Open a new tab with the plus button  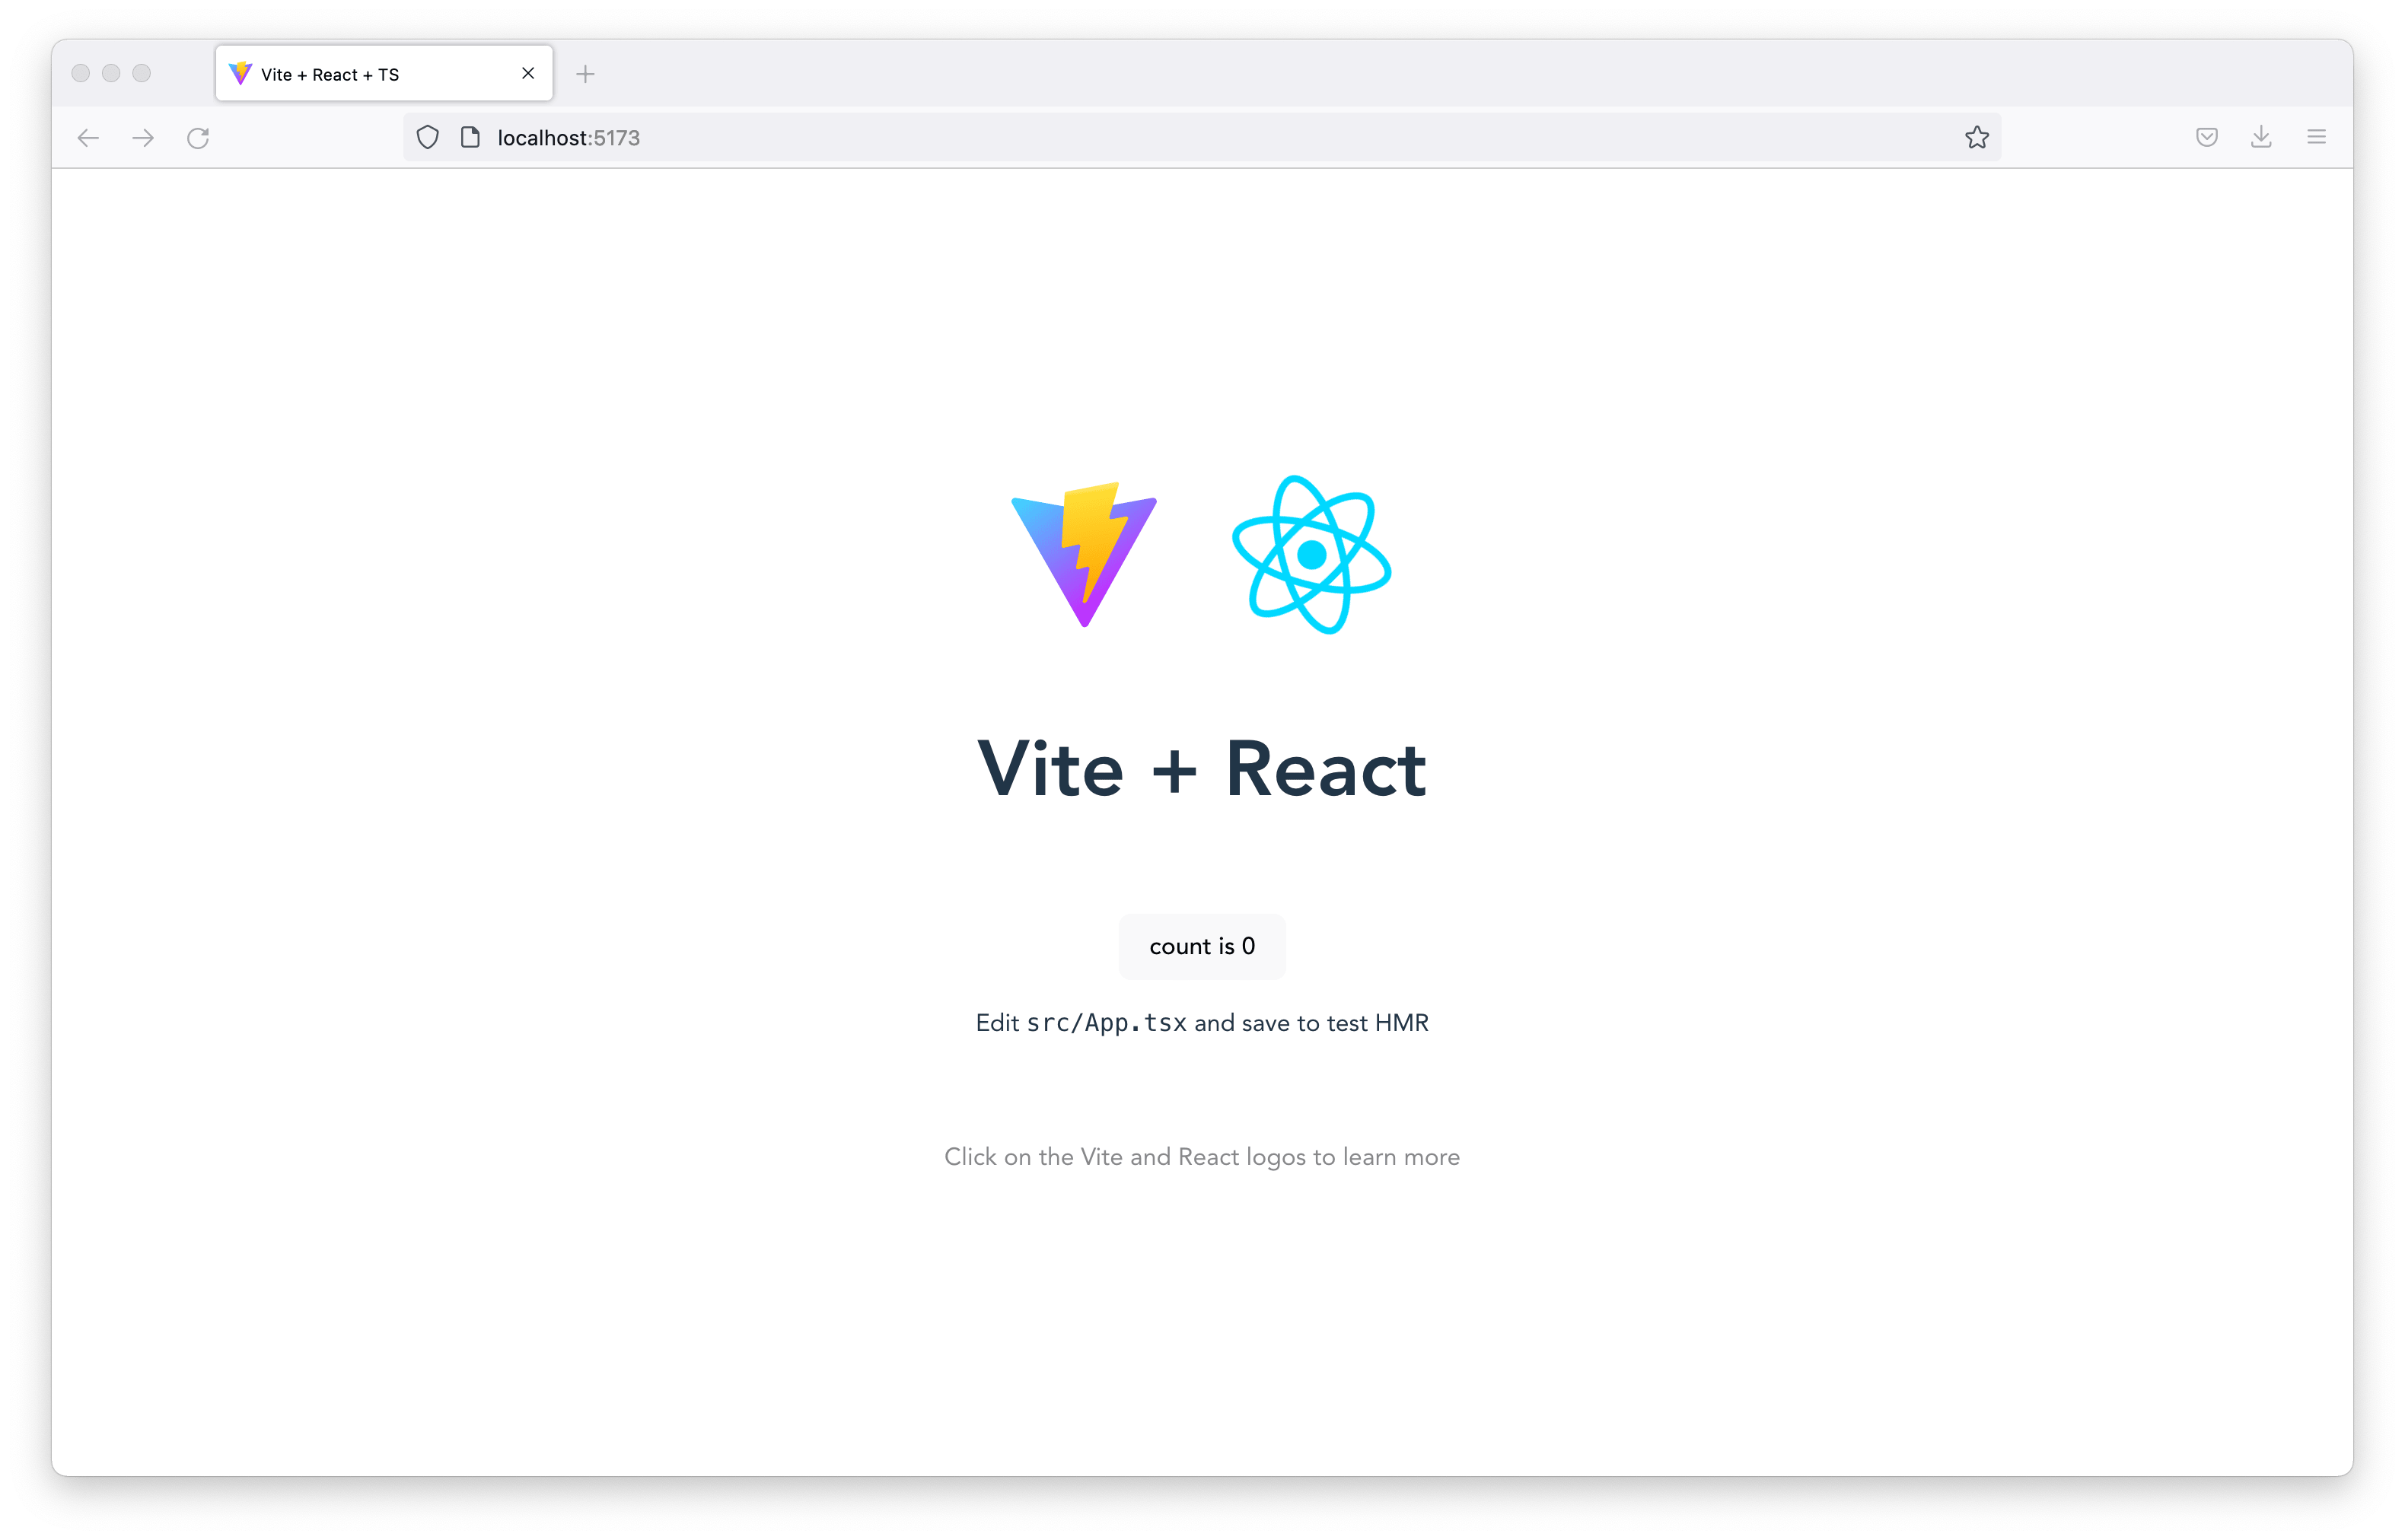pyautogui.click(x=585, y=74)
